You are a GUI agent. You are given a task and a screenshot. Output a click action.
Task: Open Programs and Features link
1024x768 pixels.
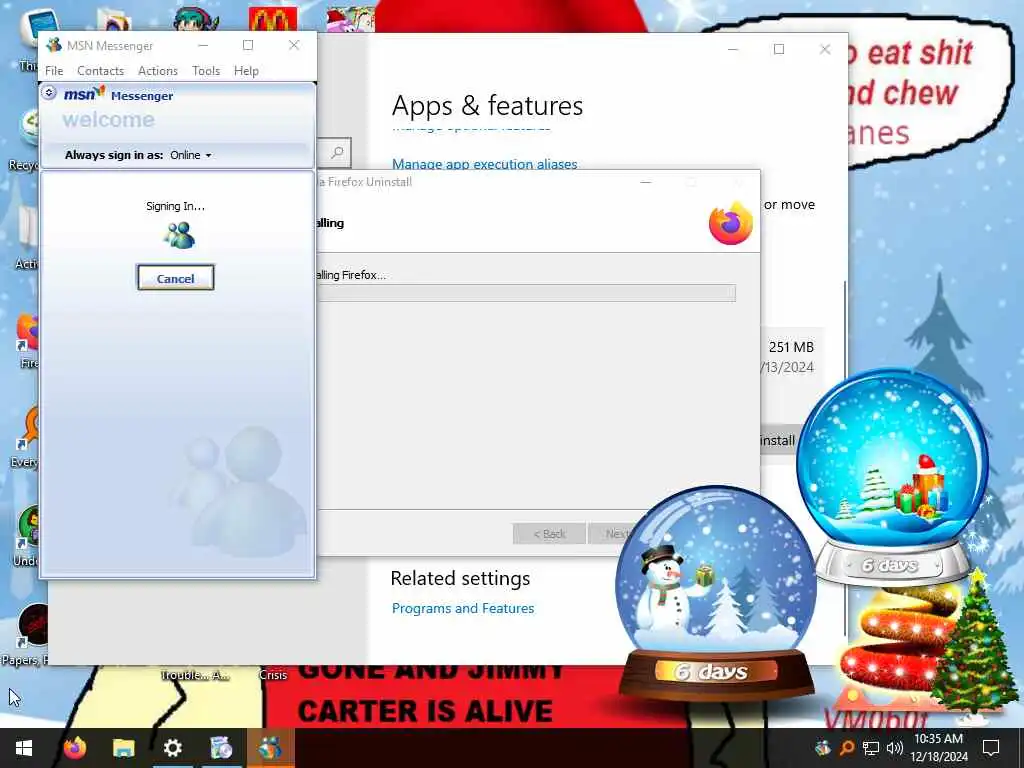click(x=463, y=608)
